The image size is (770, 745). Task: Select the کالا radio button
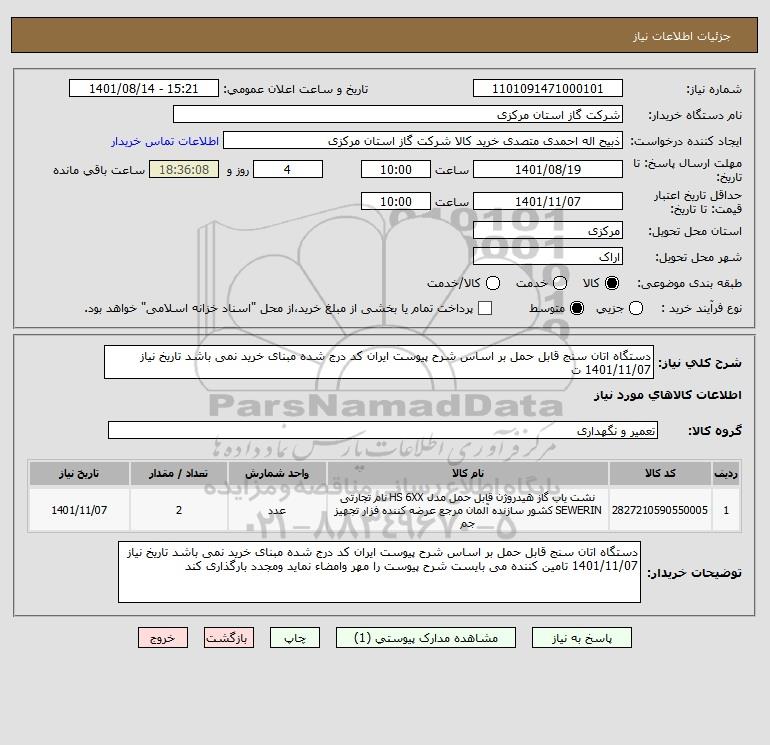click(x=612, y=283)
